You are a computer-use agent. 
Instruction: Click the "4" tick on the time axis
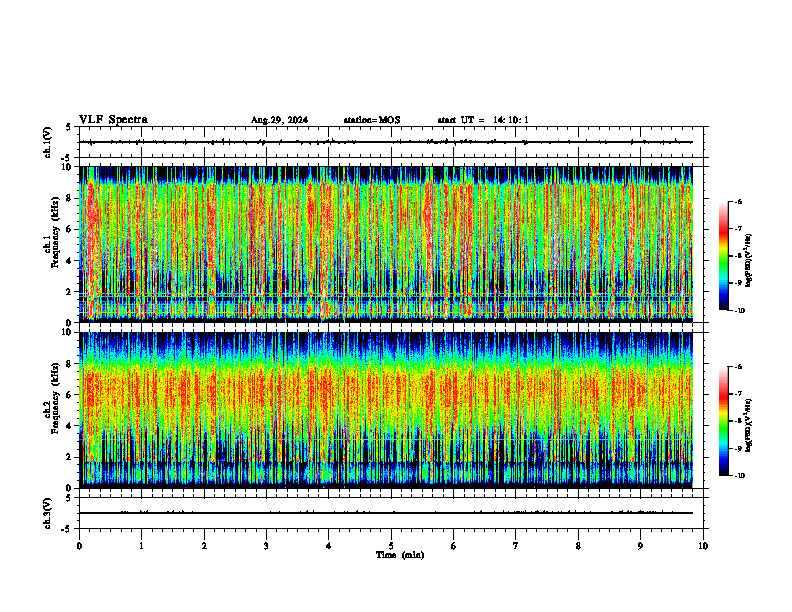coord(329,546)
